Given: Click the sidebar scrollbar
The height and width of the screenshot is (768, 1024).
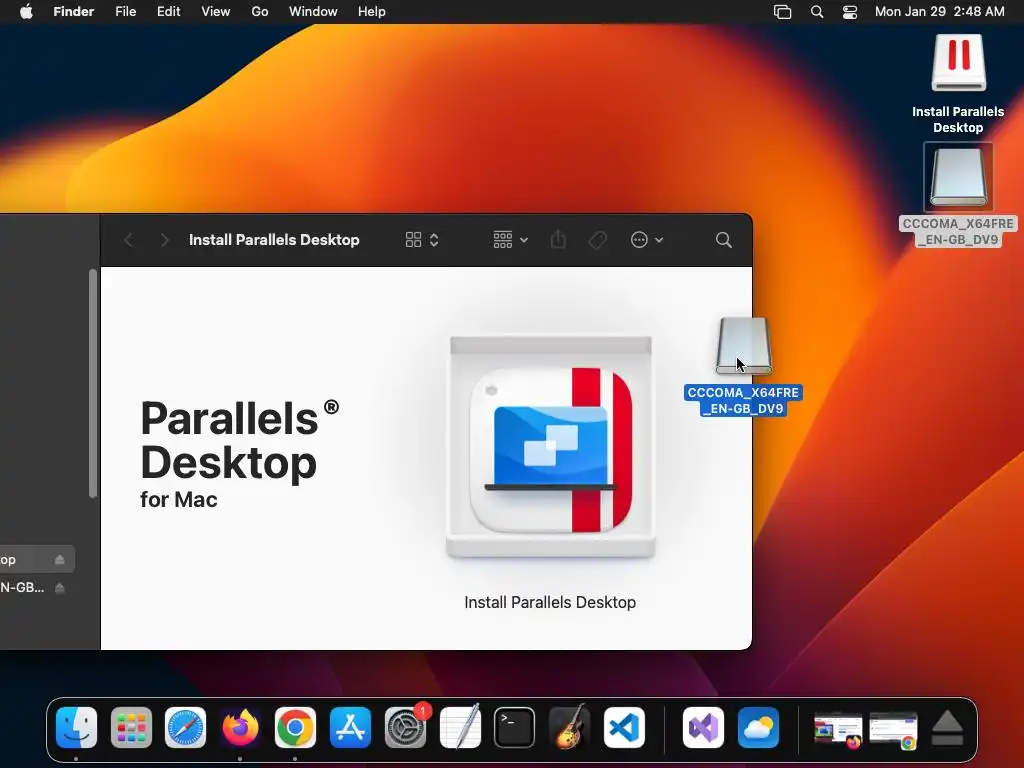Looking at the screenshot, I should [x=93, y=384].
